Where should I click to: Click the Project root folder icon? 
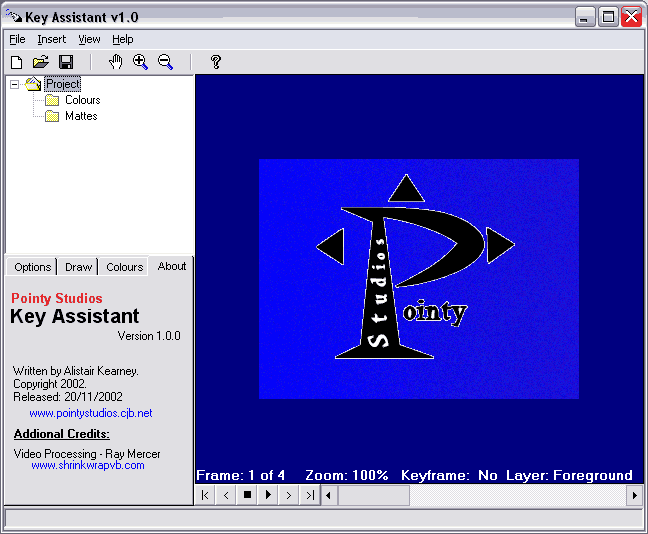tap(33, 84)
